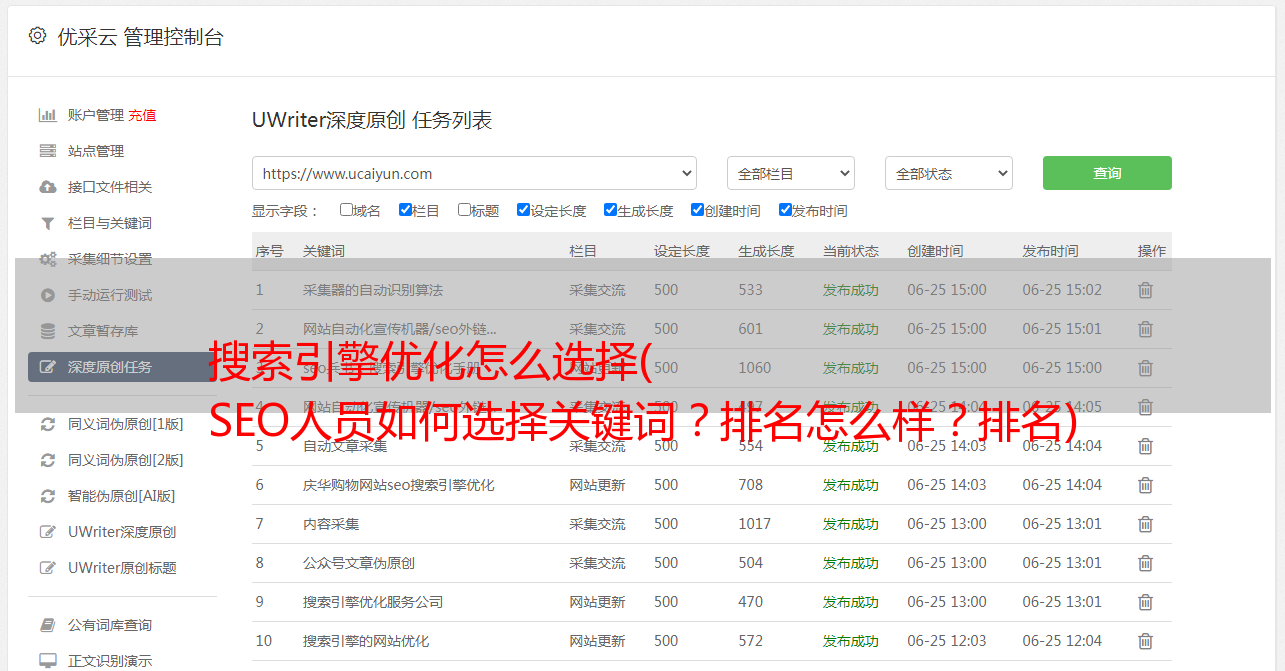1285x671 pixels.
Task: Click the 当前状态 column header
Action: pyautogui.click(x=851, y=251)
